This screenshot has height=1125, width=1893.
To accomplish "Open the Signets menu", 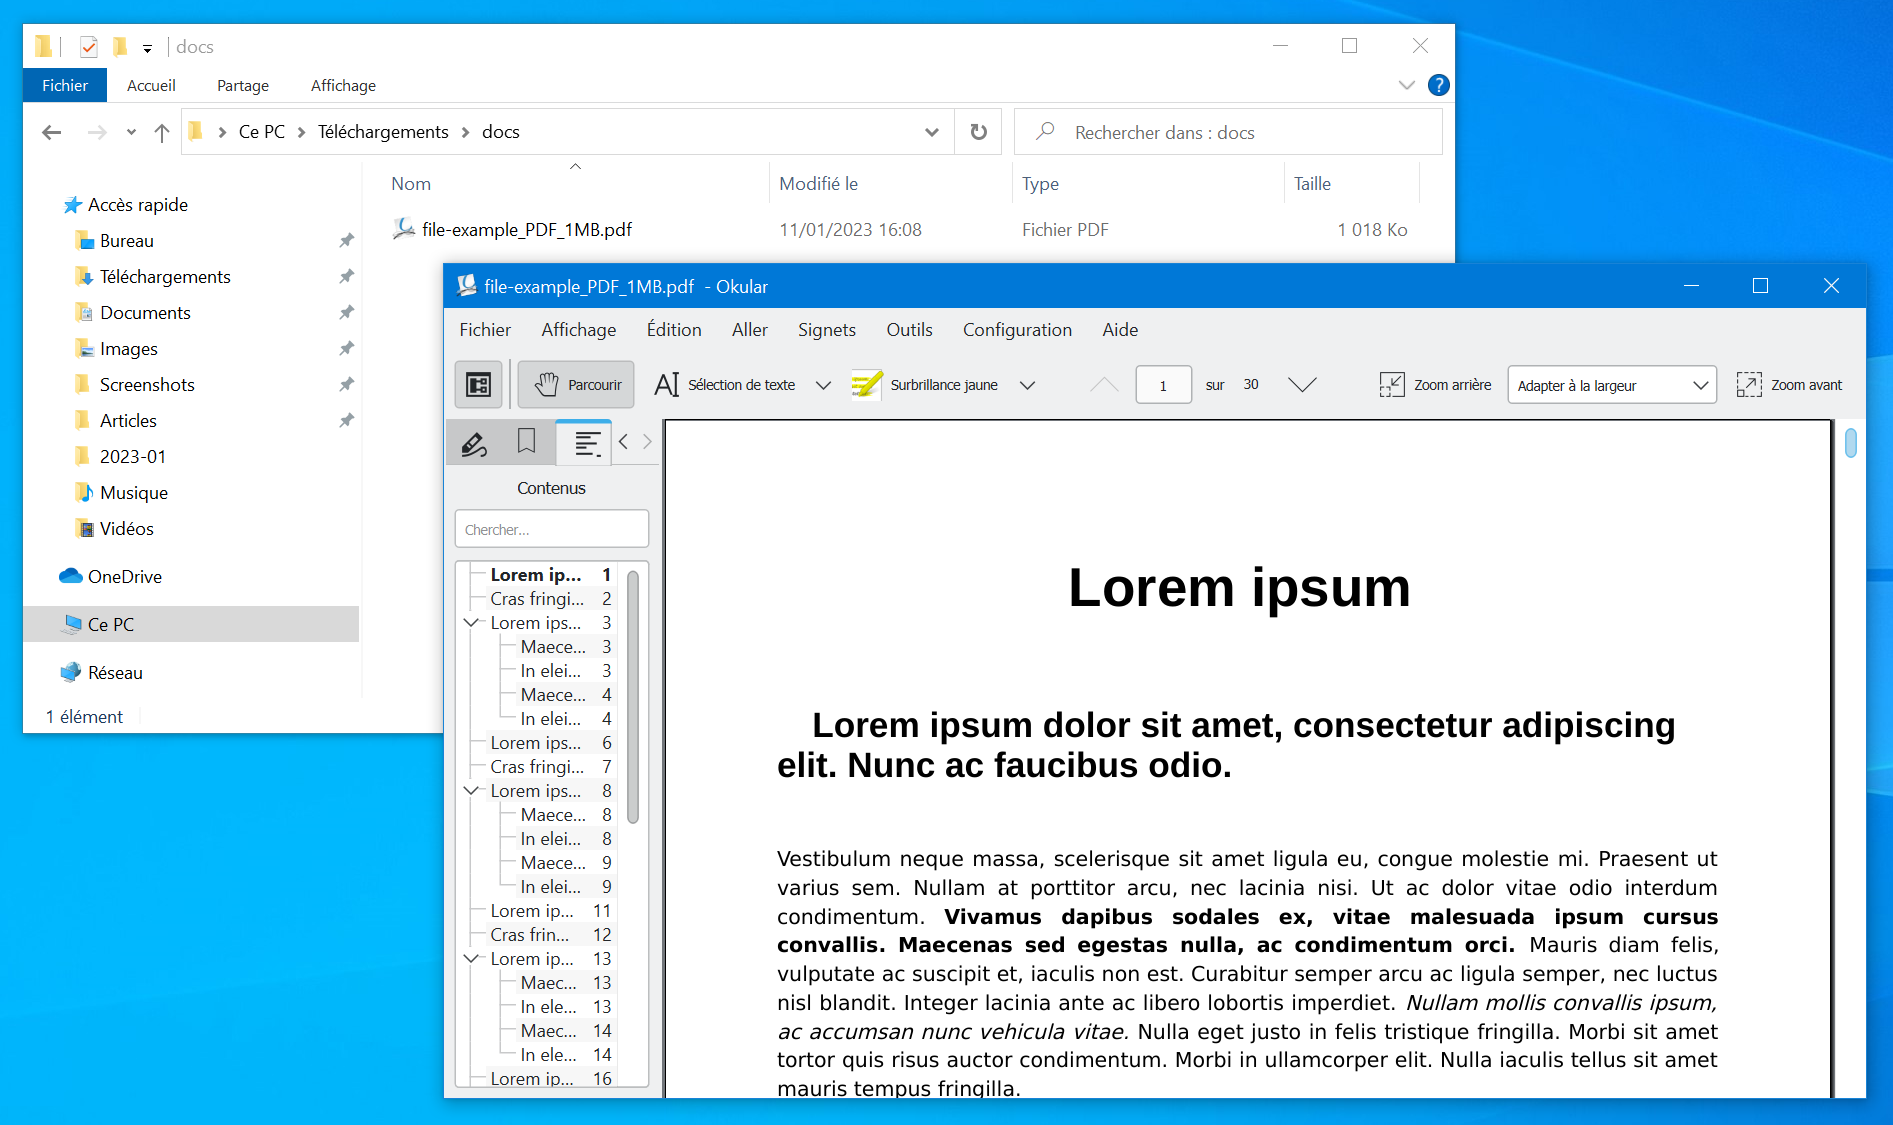I will [827, 330].
